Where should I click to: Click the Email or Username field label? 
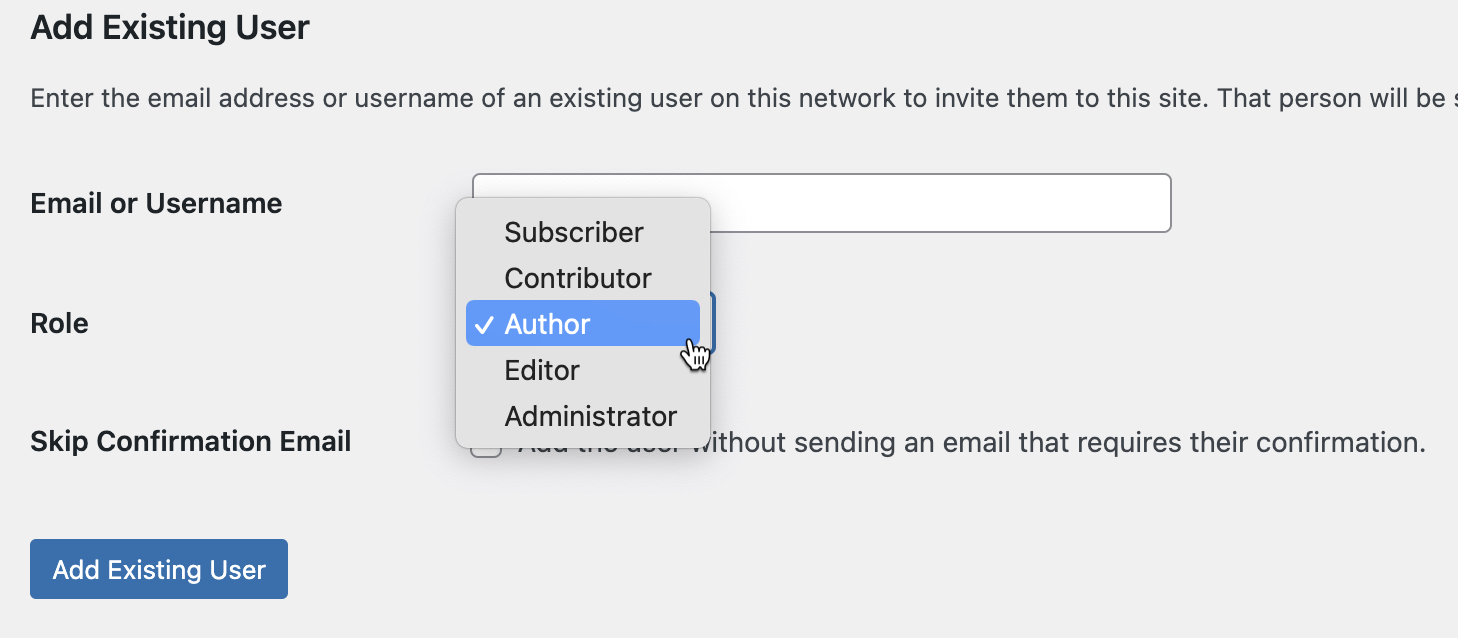(157, 204)
